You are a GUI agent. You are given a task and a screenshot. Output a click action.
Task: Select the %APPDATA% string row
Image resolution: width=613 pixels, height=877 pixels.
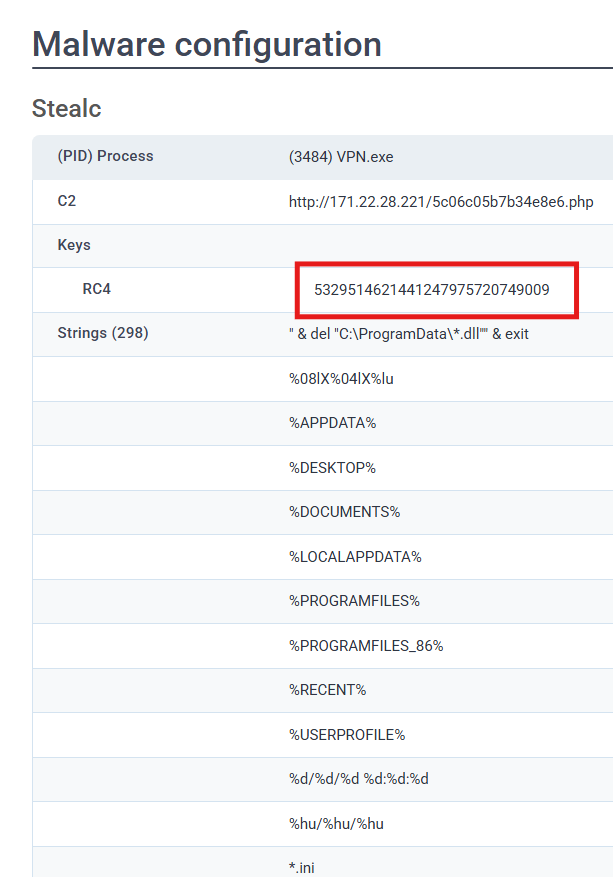point(332,422)
